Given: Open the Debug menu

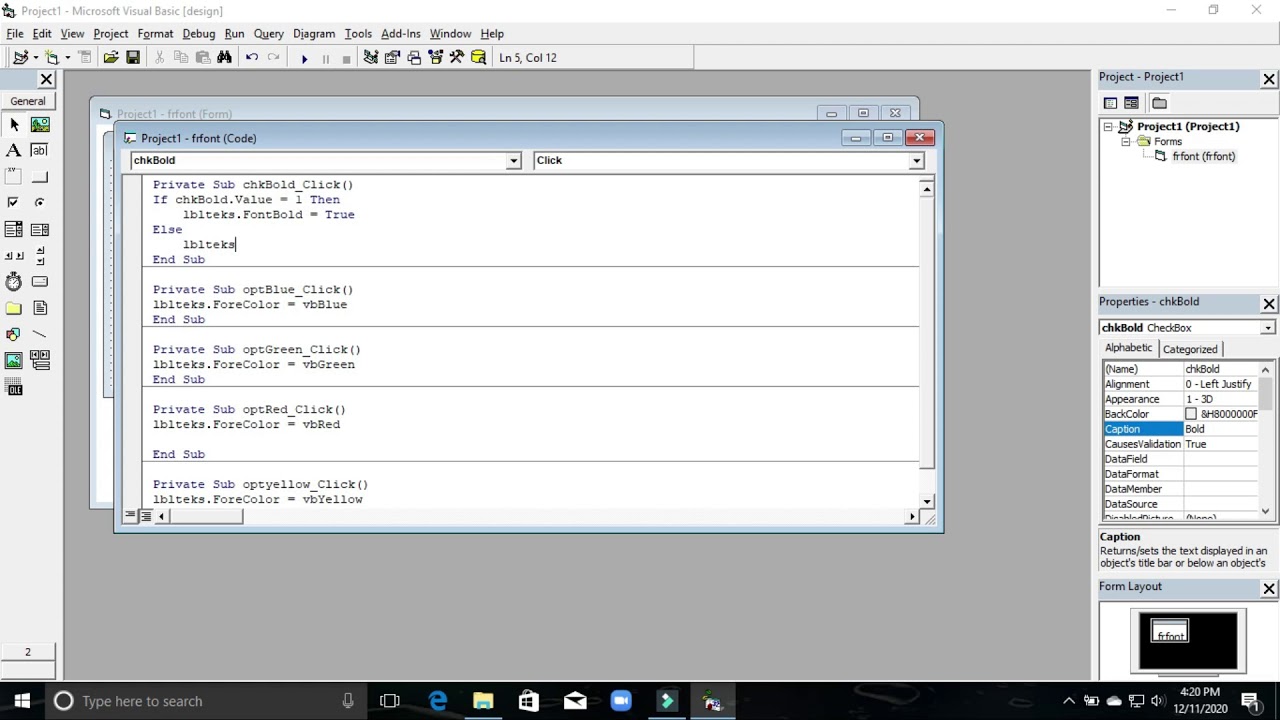Looking at the screenshot, I should pos(198,33).
